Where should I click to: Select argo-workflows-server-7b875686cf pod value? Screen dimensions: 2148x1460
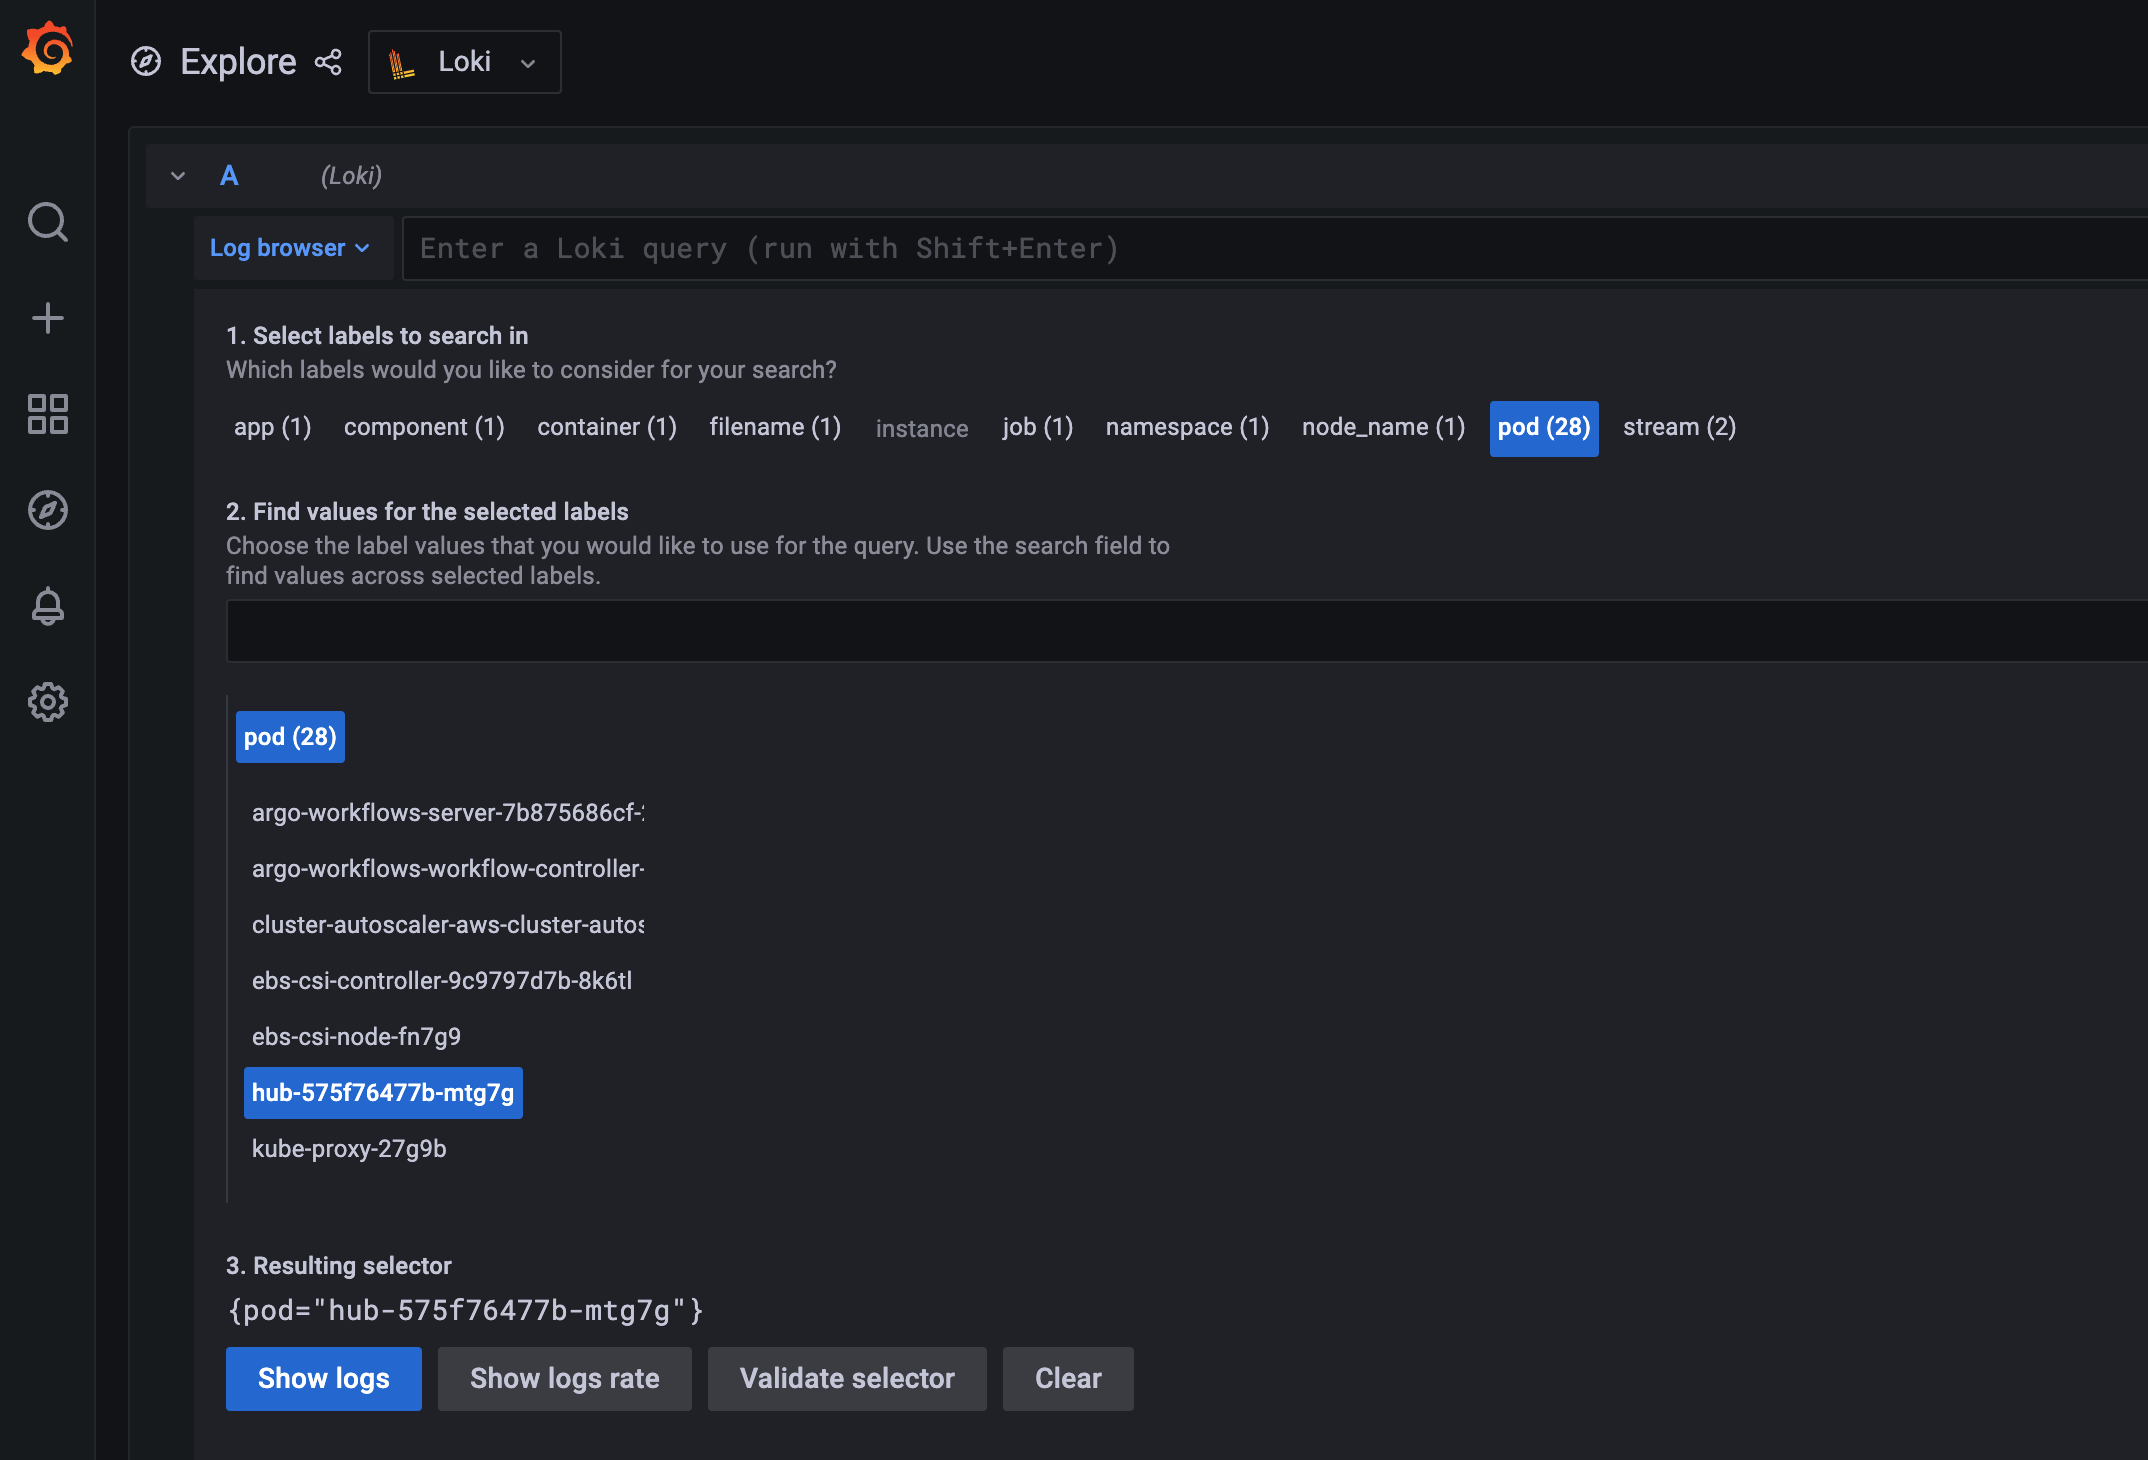click(x=448, y=813)
